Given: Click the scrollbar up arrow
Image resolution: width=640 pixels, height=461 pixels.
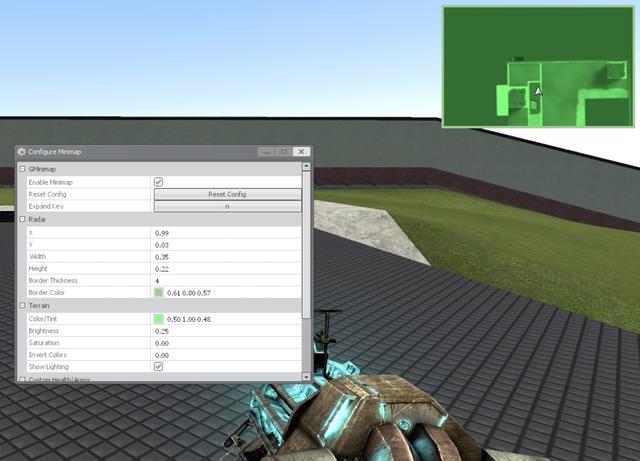Looking at the screenshot, I should coord(307,168).
